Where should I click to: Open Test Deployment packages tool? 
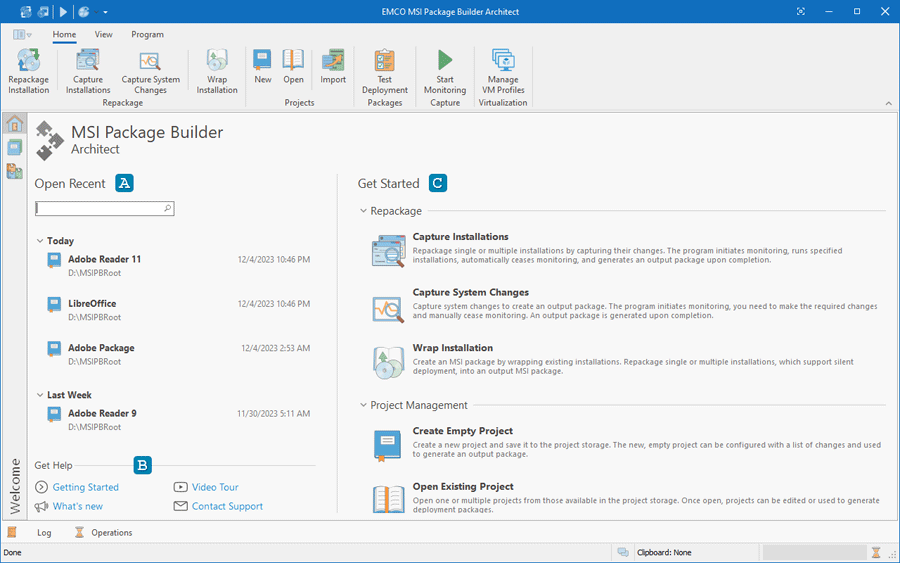[x=385, y=71]
